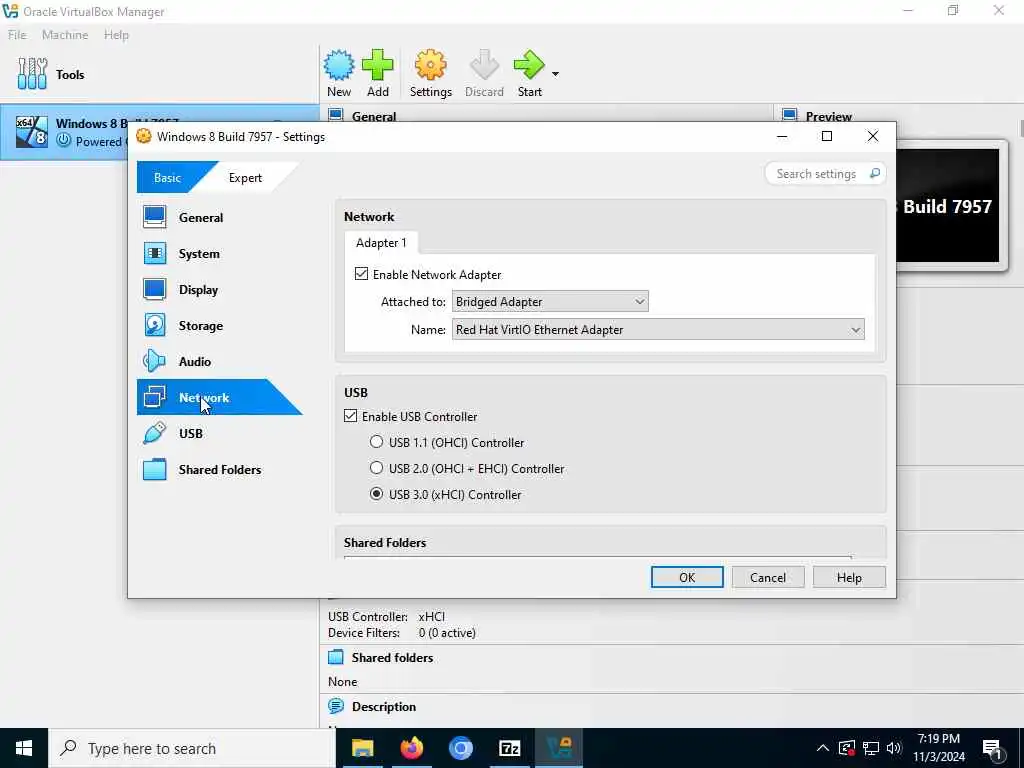Select the Network category icon in the sidebar
1024x768 pixels.
click(155, 397)
